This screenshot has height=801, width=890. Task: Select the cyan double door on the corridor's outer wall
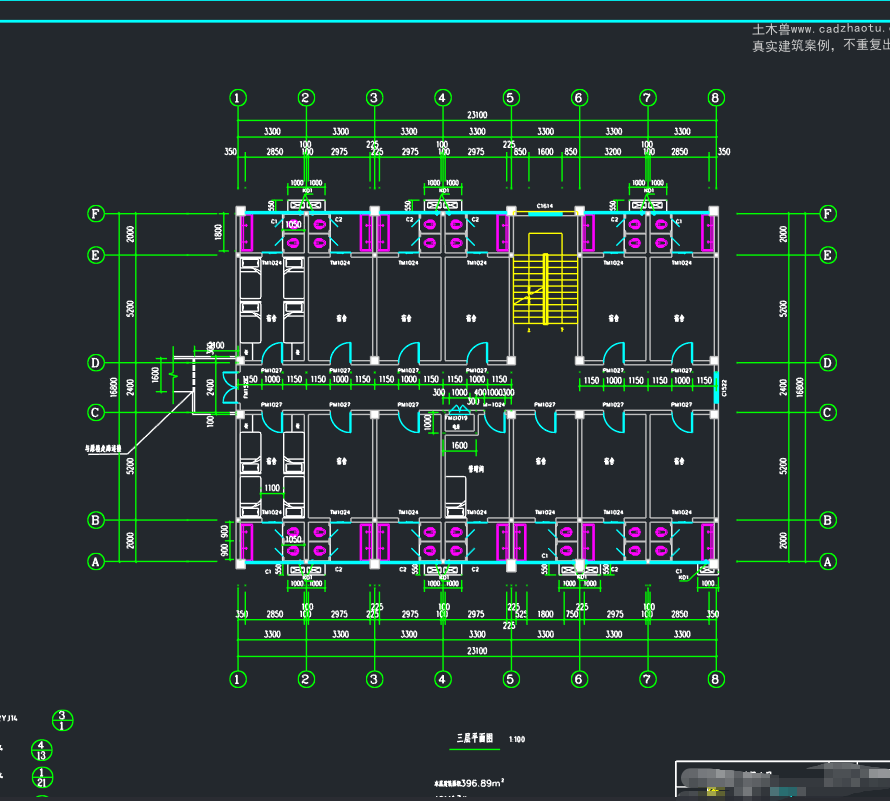(x=230, y=387)
